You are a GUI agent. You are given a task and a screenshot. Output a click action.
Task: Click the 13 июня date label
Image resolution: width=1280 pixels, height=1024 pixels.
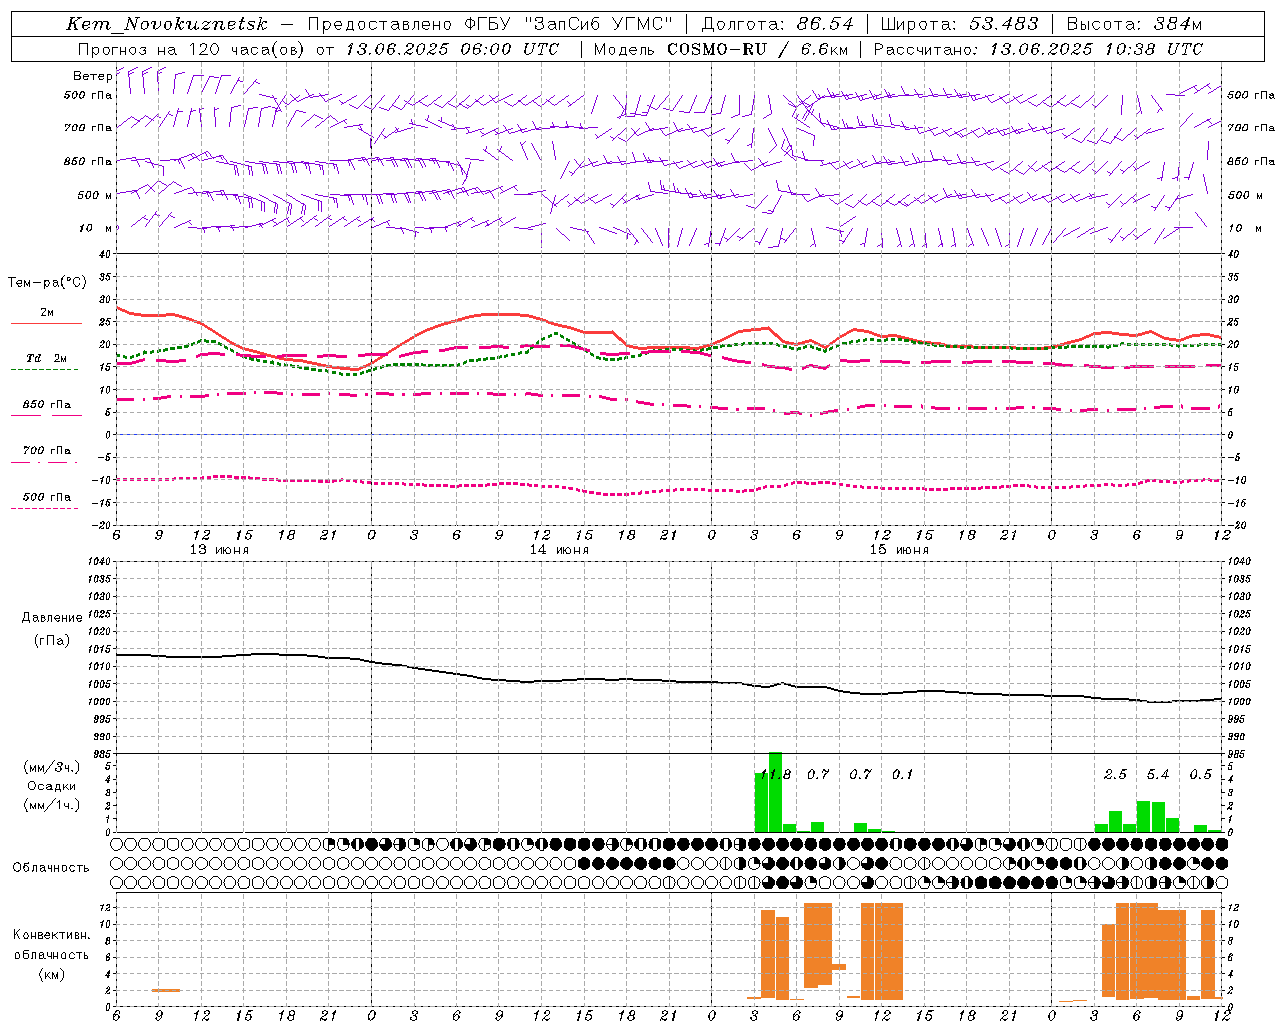pyautogui.click(x=219, y=550)
